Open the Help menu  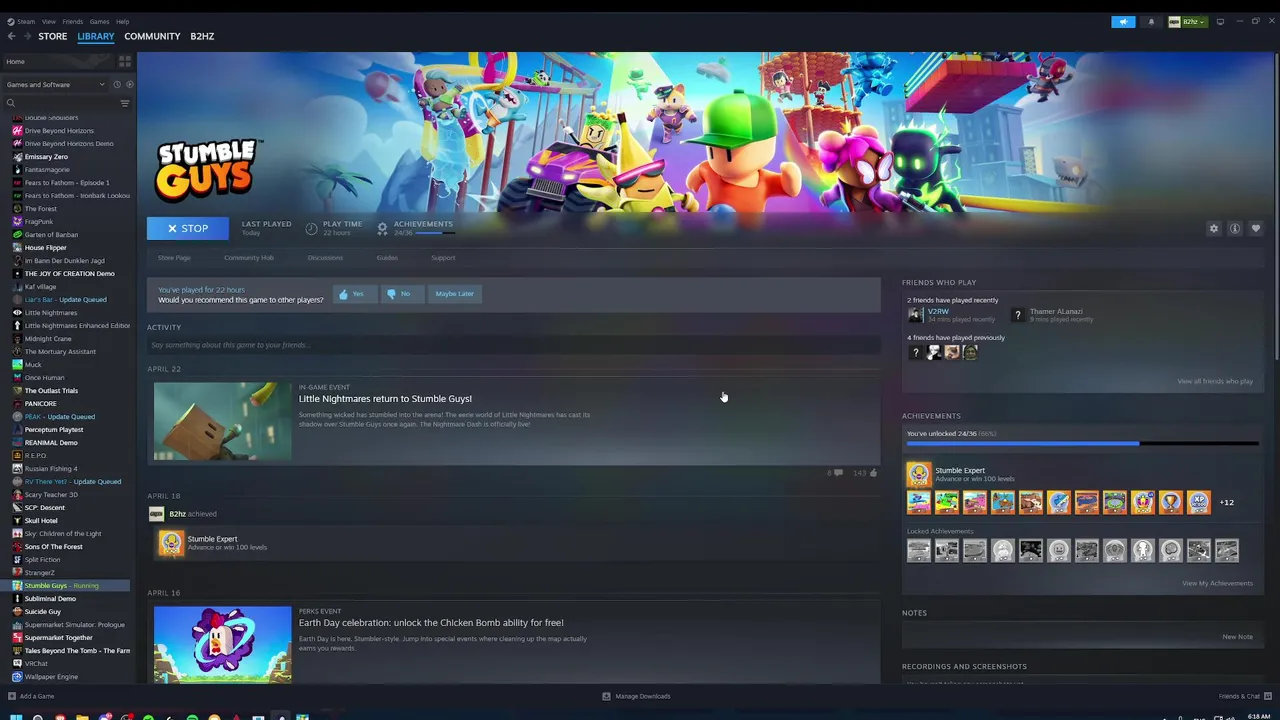click(122, 21)
